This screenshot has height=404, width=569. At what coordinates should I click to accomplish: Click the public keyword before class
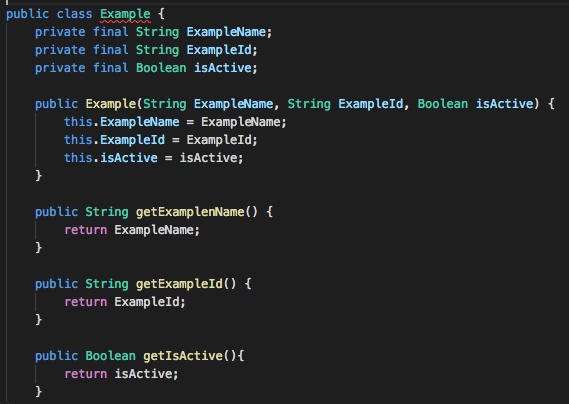click(28, 14)
